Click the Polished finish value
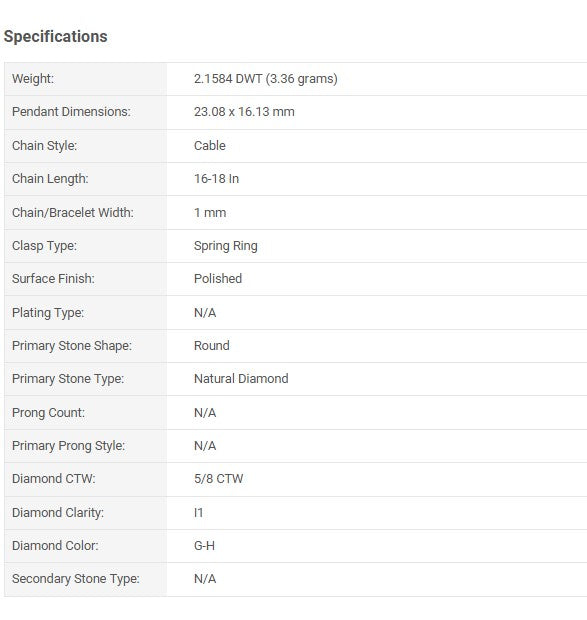The width and height of the screenshot is (587, 620). 218,279
